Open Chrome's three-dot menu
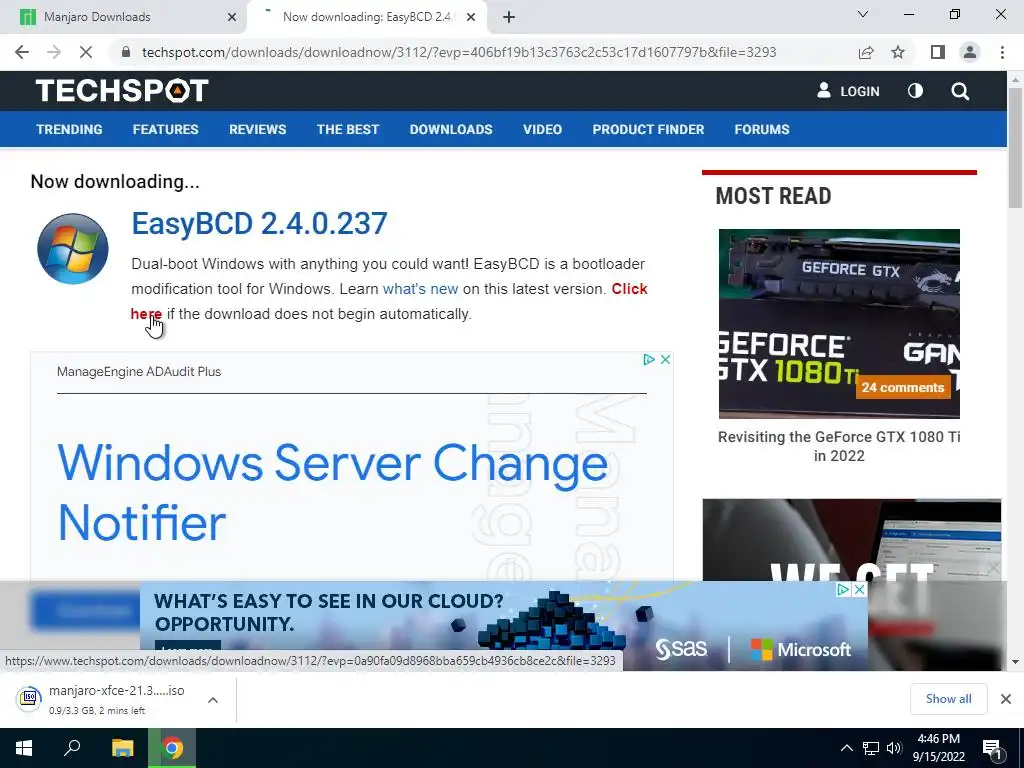This screenshot has width=1024, height=768. coord(1002,52)
